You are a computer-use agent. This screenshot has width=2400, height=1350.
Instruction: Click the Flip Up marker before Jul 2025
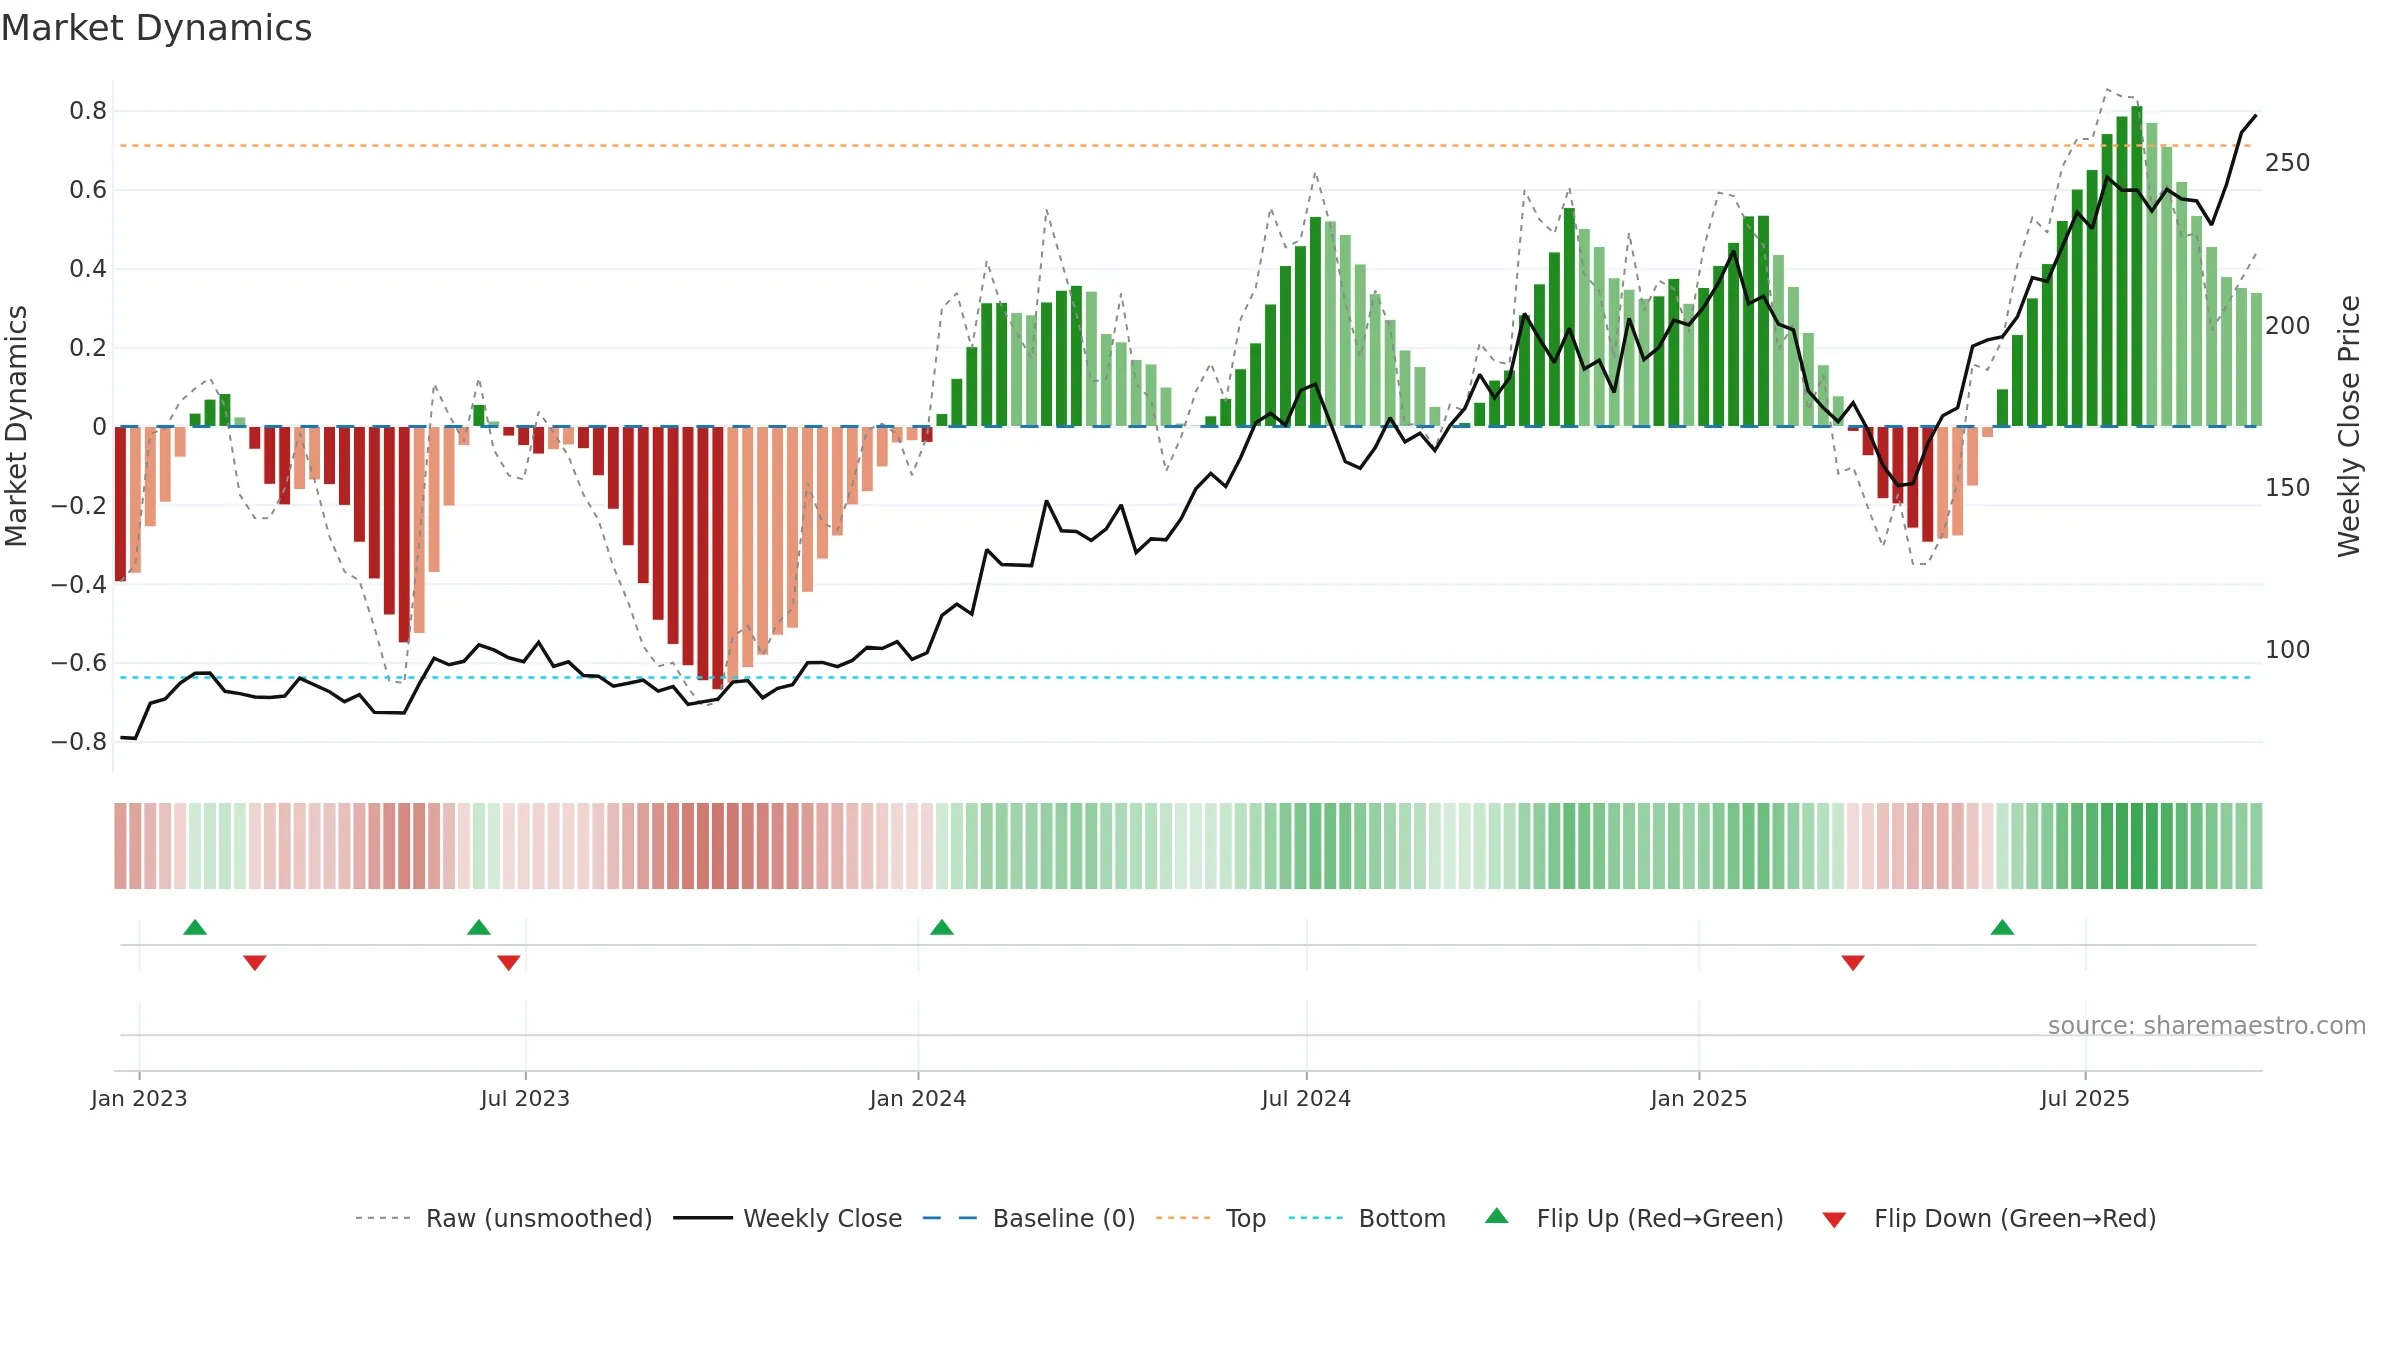(2002, 927)
